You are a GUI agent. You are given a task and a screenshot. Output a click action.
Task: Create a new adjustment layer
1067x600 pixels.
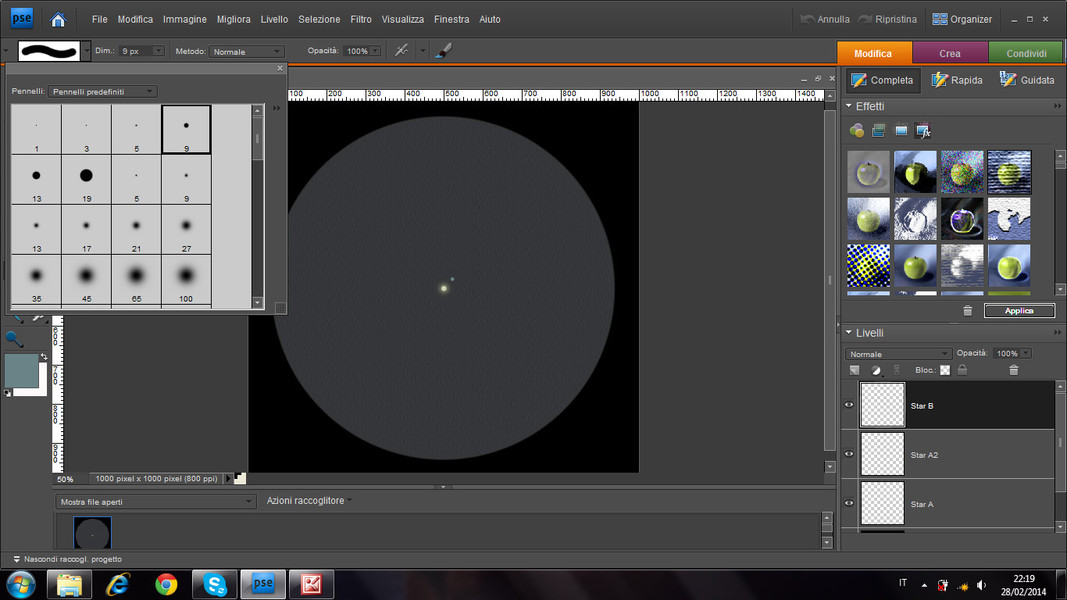876,370
